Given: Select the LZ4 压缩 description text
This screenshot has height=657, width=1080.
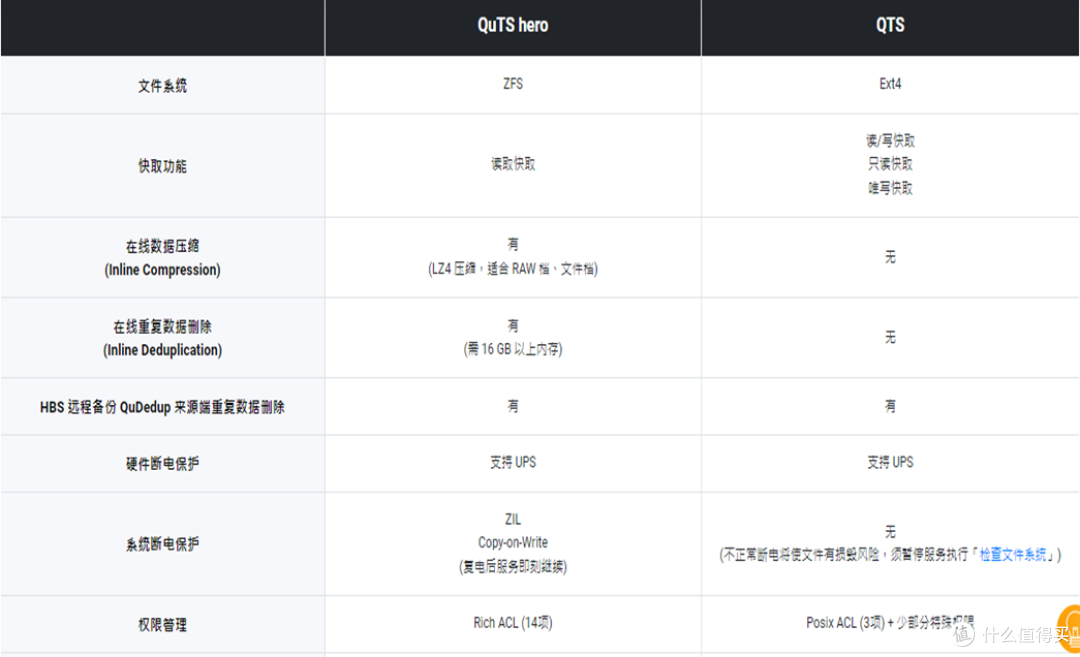Looking at the screenshot, I should 512,269.
